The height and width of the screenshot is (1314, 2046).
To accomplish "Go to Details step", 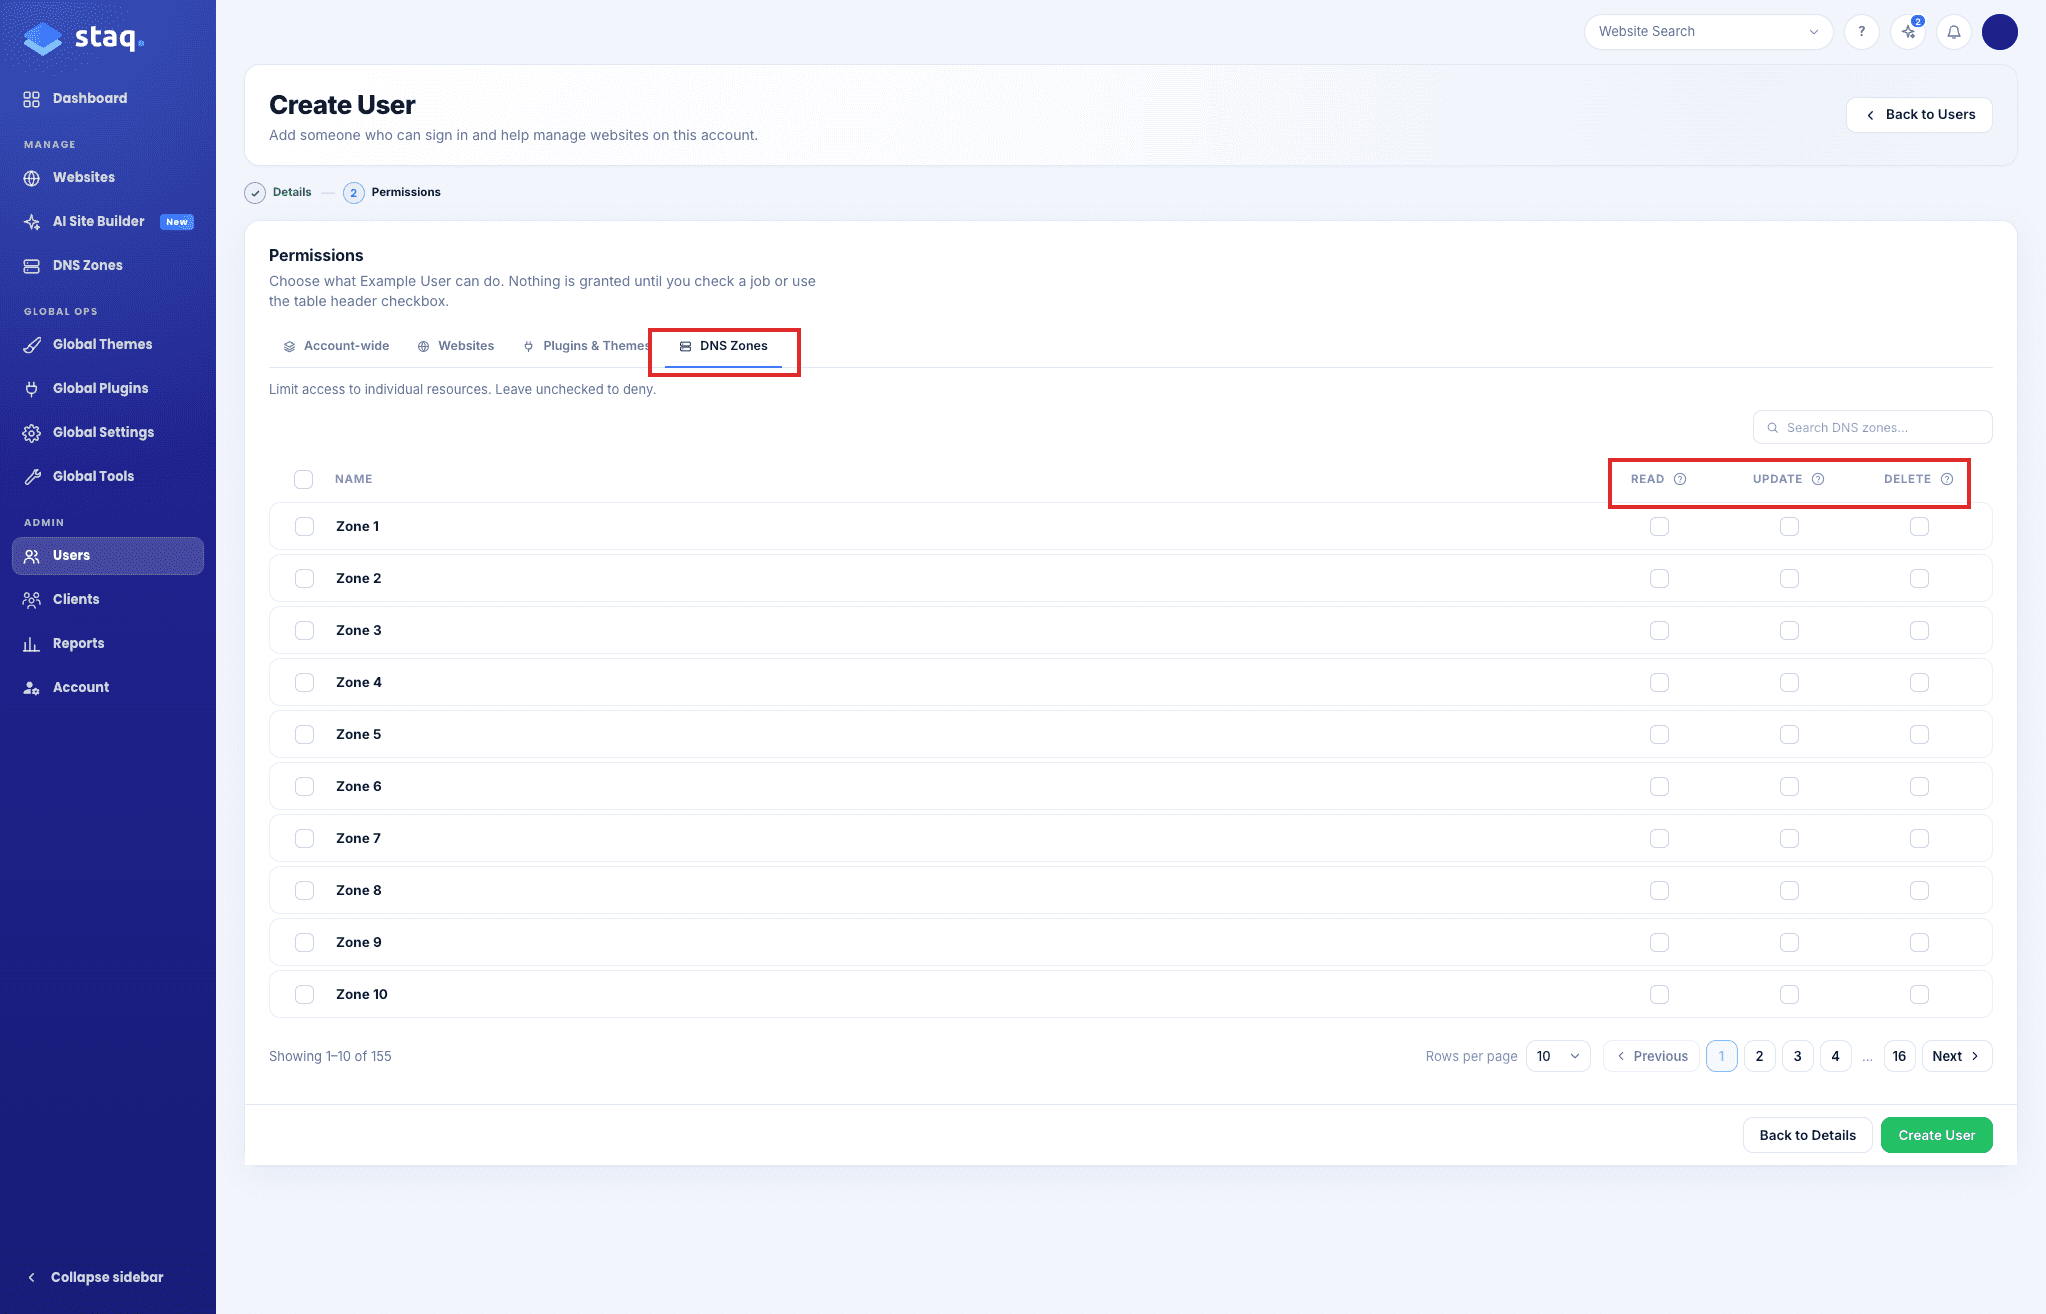I will pyautogui.click(x=292, y=192).
